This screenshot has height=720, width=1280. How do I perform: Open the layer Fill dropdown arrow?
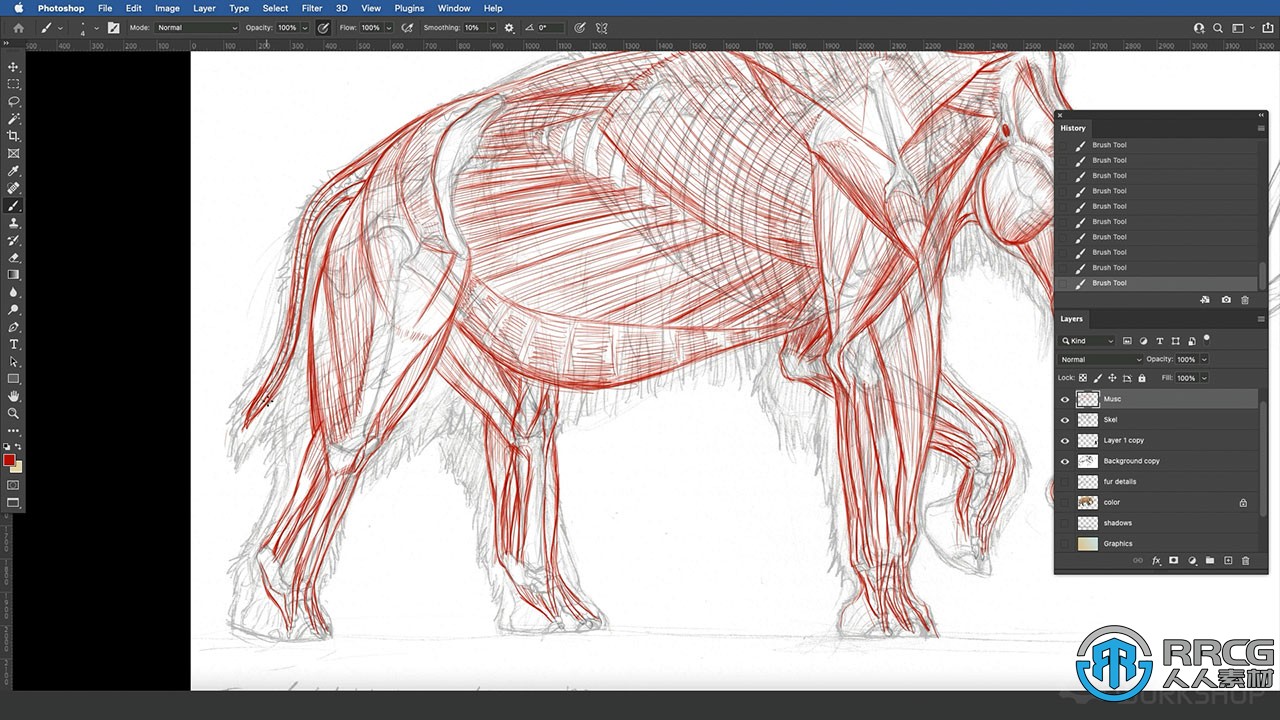click(x=1203, y=378)
